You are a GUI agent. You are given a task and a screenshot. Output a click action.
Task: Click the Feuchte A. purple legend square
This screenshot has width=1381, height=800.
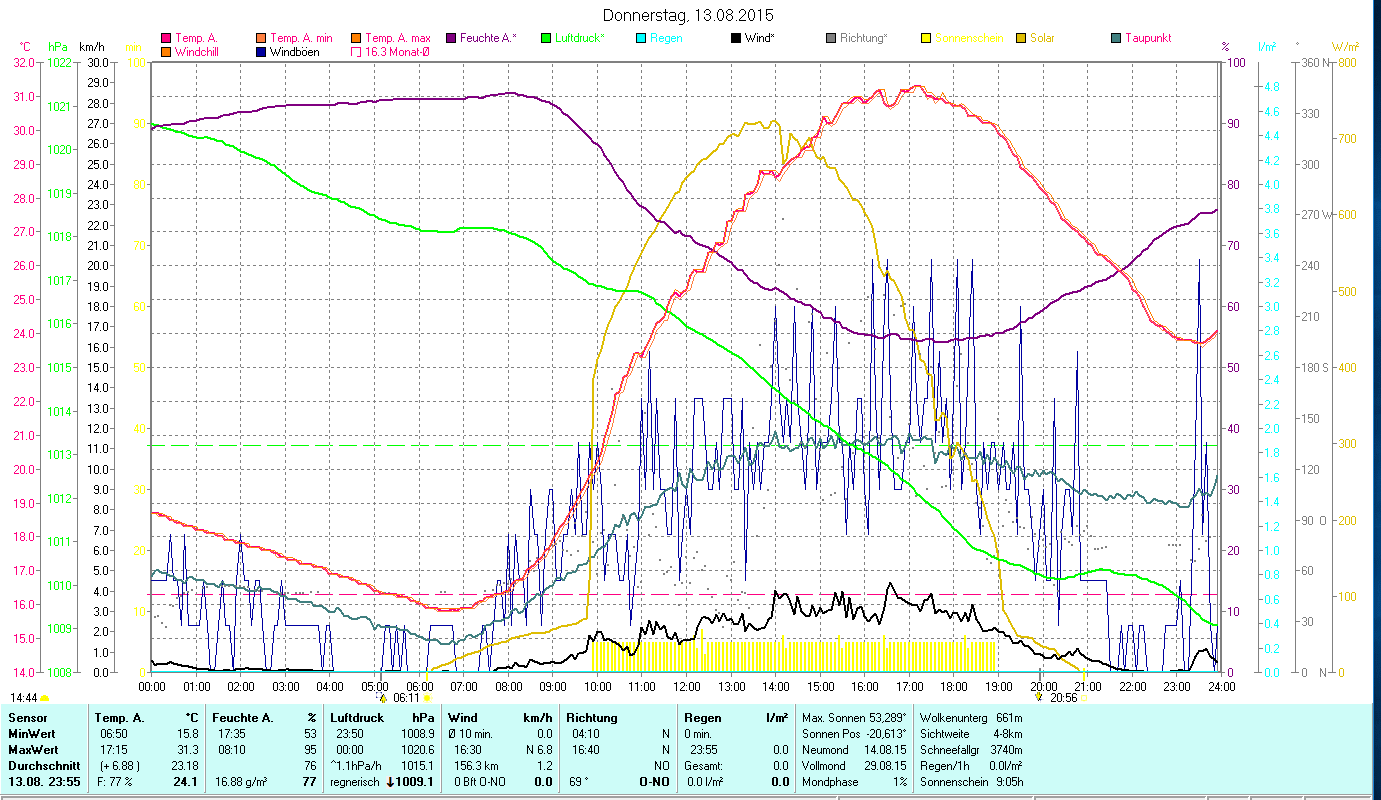point(451,39)
